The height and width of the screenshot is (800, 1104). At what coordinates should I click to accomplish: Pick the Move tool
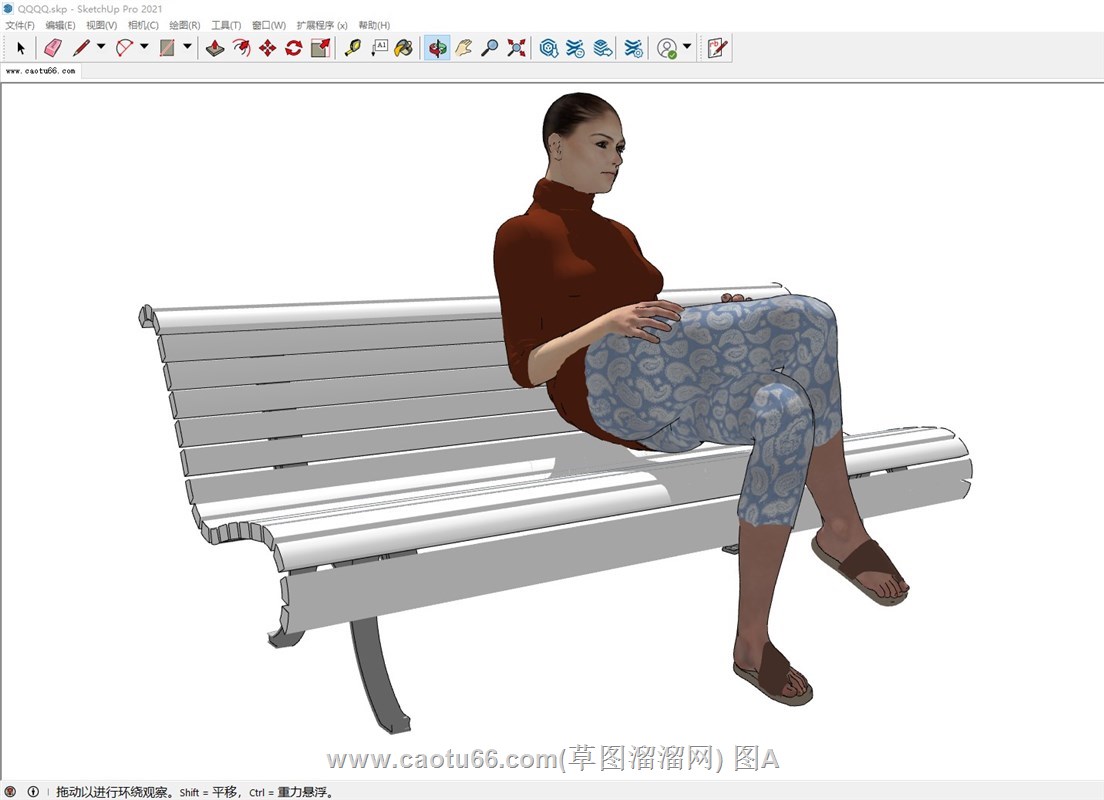pyautogui.click(x=267, y=48)
